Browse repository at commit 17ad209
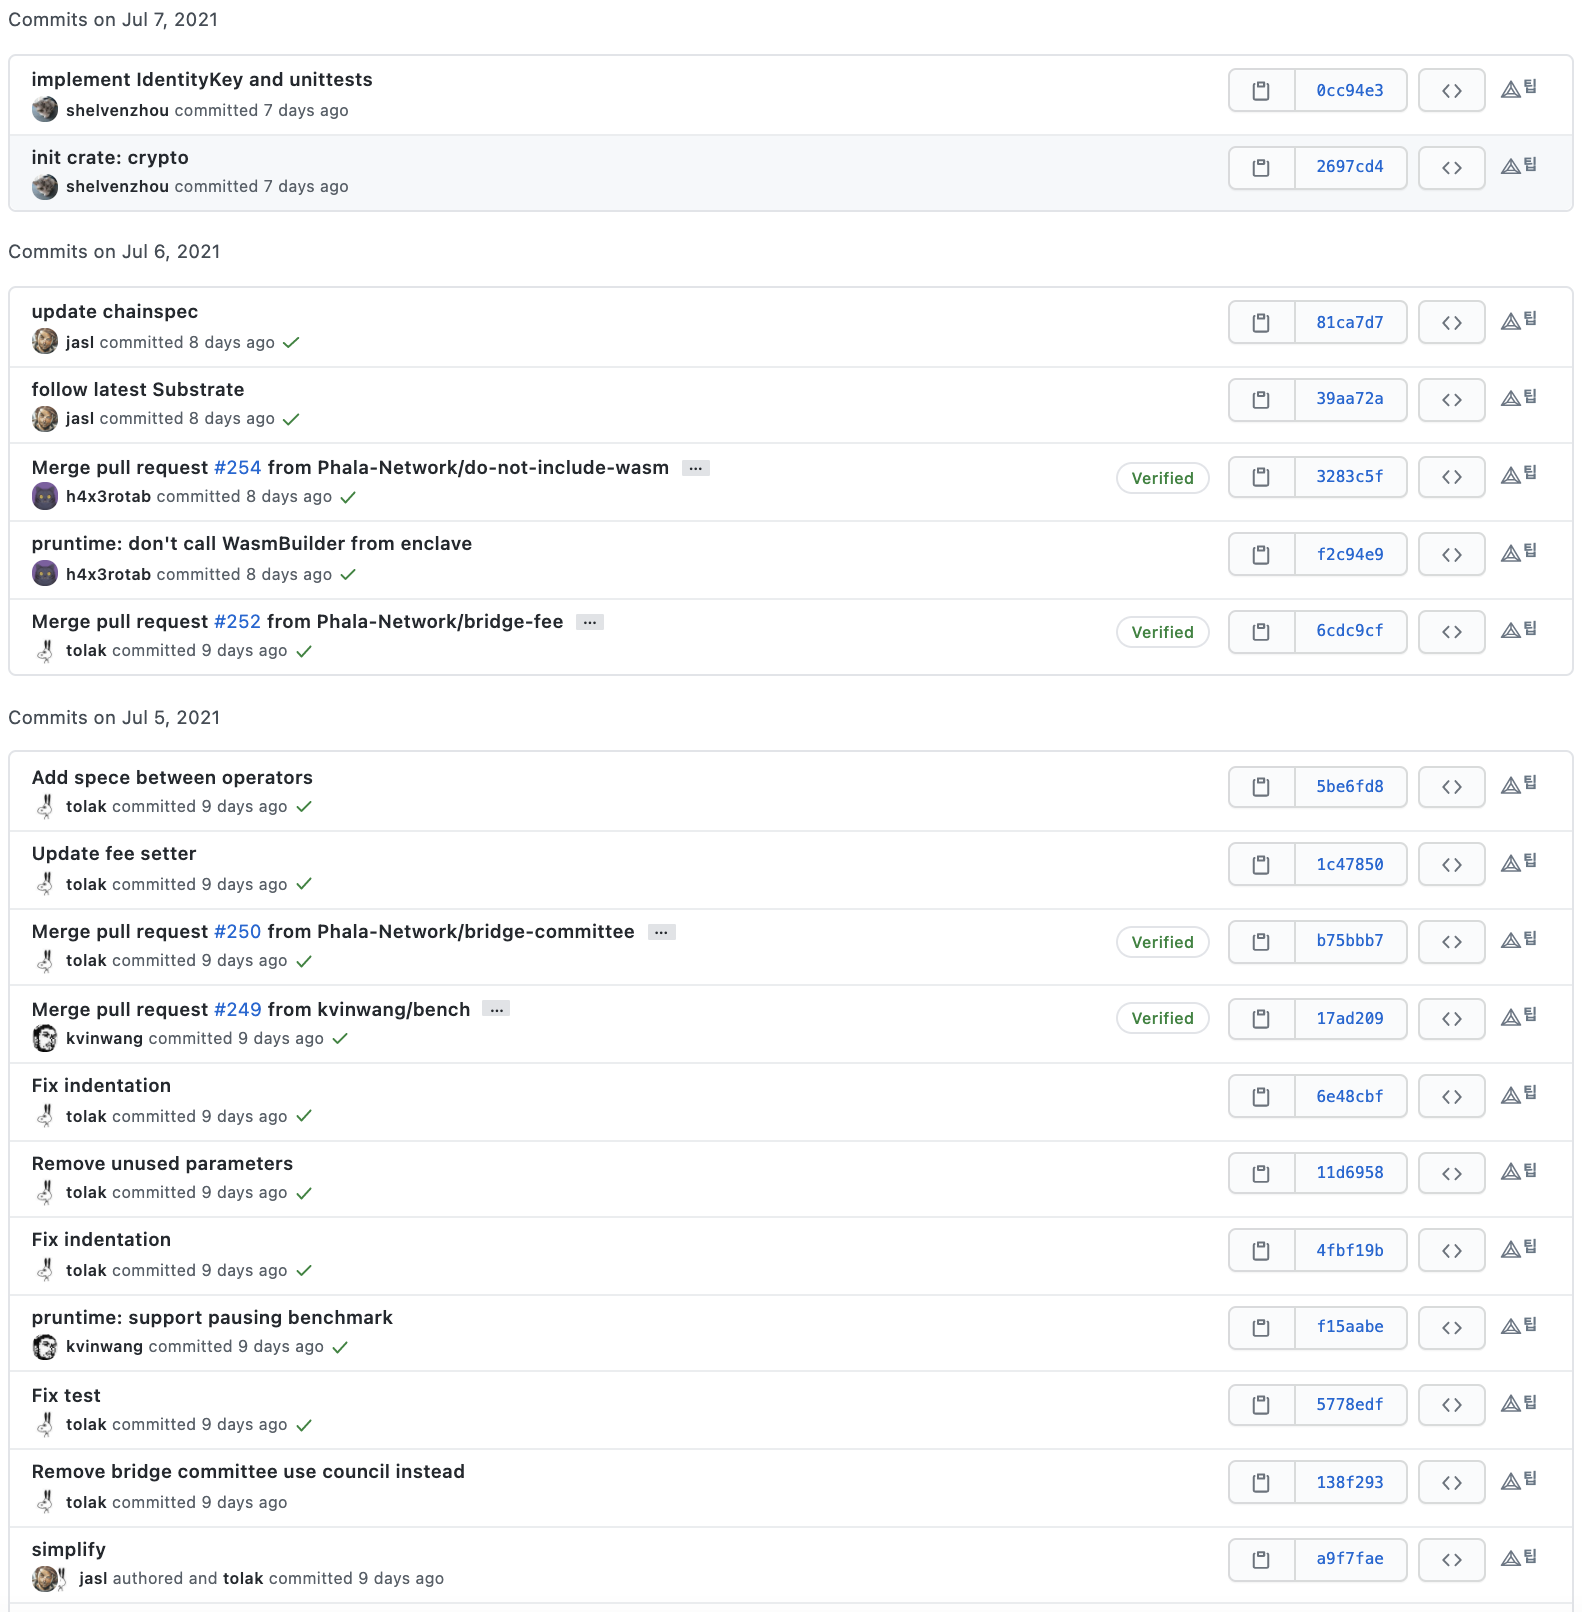 point(1452,1019)
